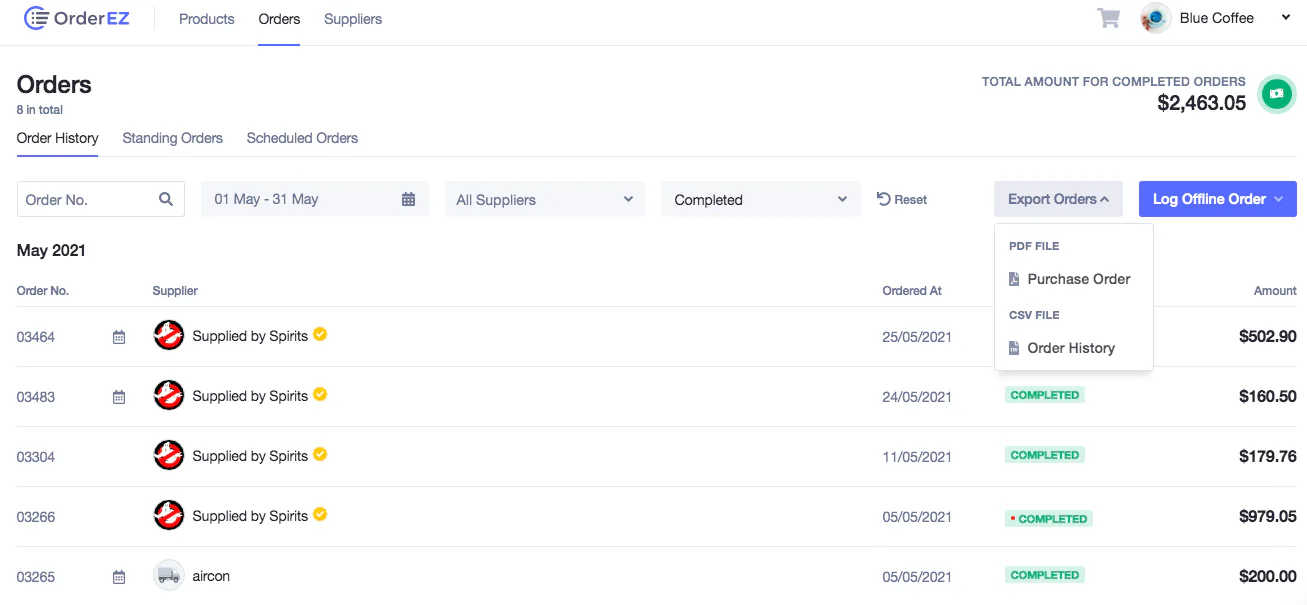Click the CSV file icon beside Order History
Image resolution: width=1307 pixels, height=605 pixels.
click(1014, 348)
